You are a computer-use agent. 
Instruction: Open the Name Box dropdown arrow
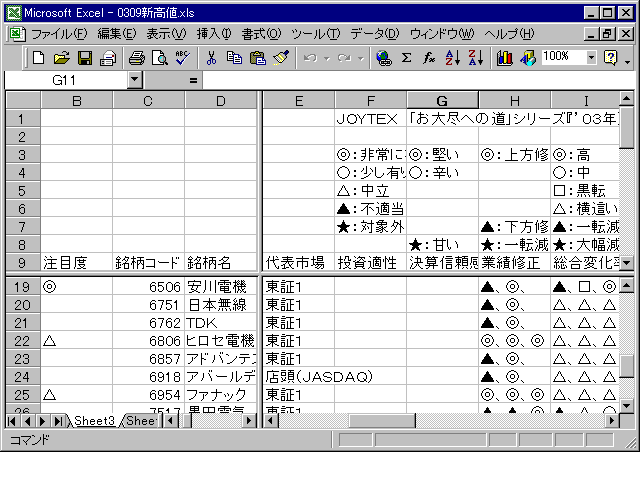point(135,80)
